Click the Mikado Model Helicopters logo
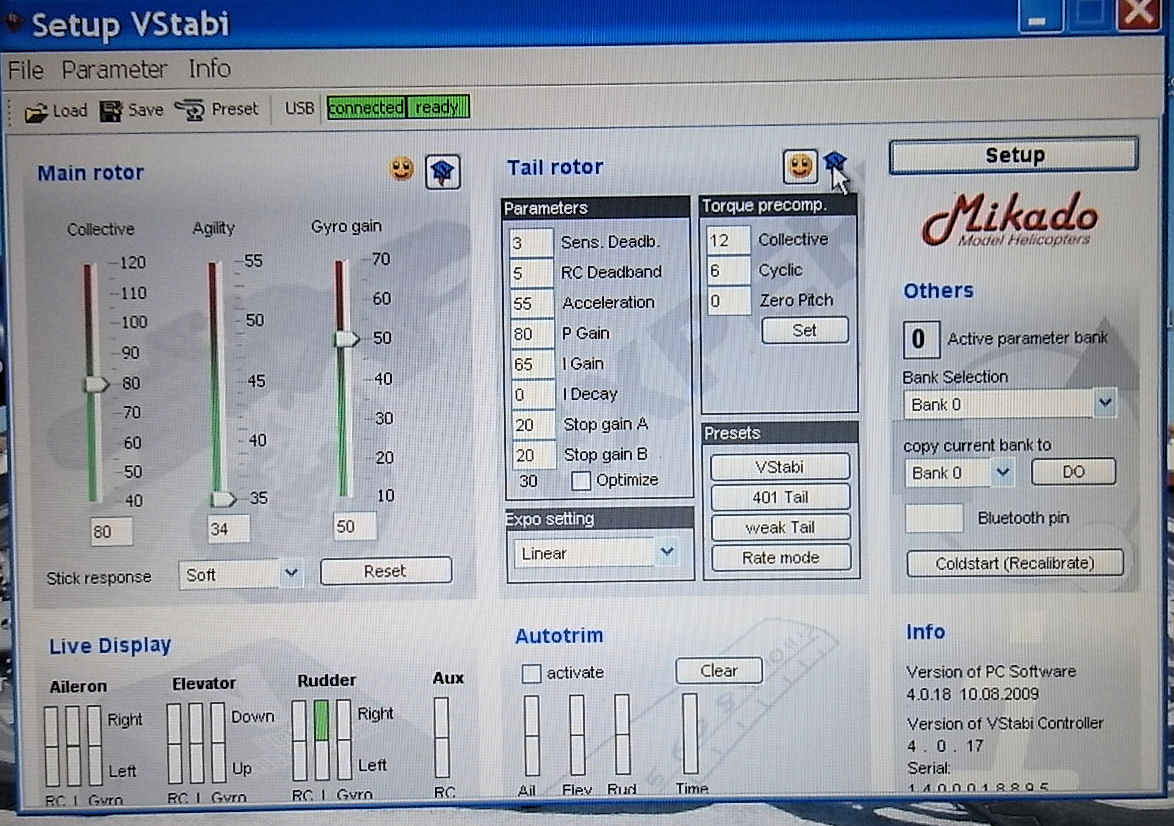The width and height of the screenshot is (1174, 826). 1011,219
